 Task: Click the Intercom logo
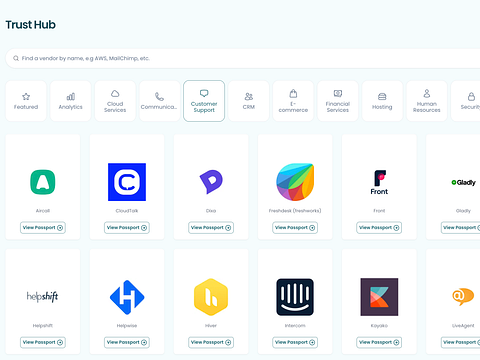click(x=295, y=297)
